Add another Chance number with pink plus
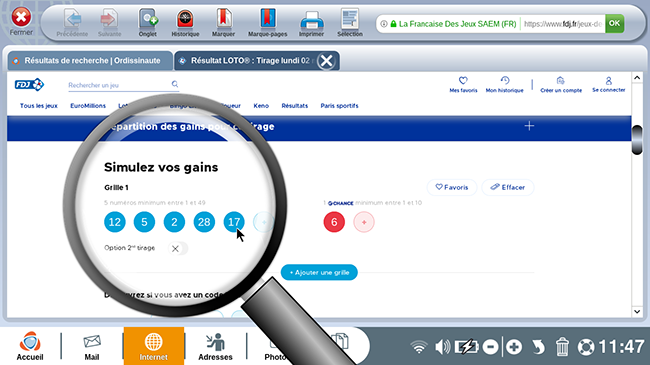The width and height of the screenshot is (650, 365). 364,222
